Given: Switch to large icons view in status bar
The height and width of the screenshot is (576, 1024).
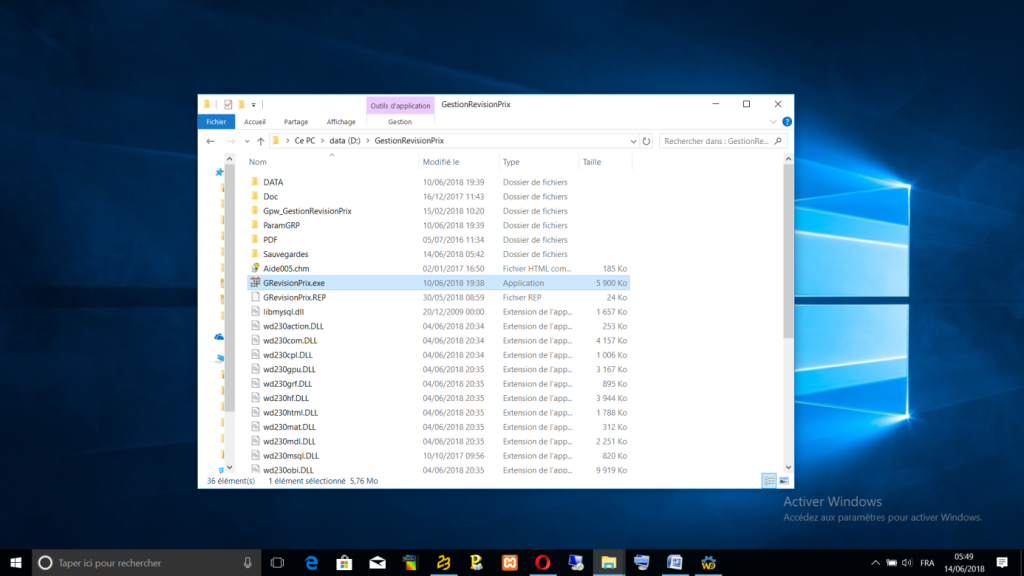Looking at the screenshot, I should (783, 481).
